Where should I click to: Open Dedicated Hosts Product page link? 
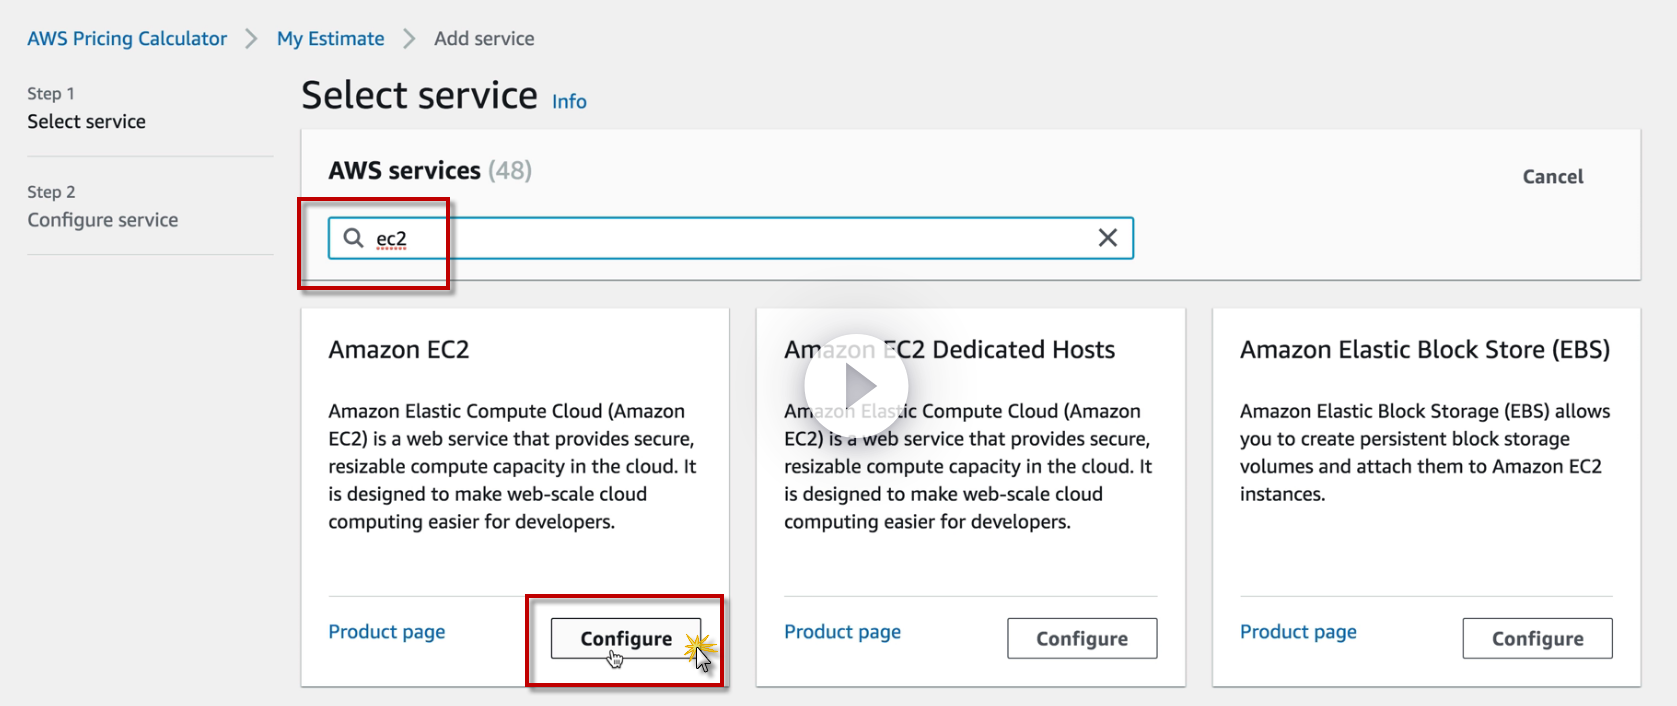pos(842,632)
